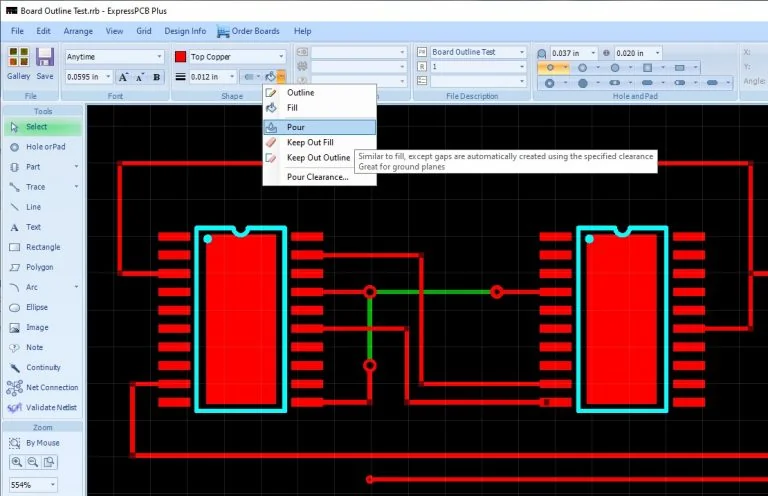
Task: Activate the Line tool
Action: click(43, 207)
